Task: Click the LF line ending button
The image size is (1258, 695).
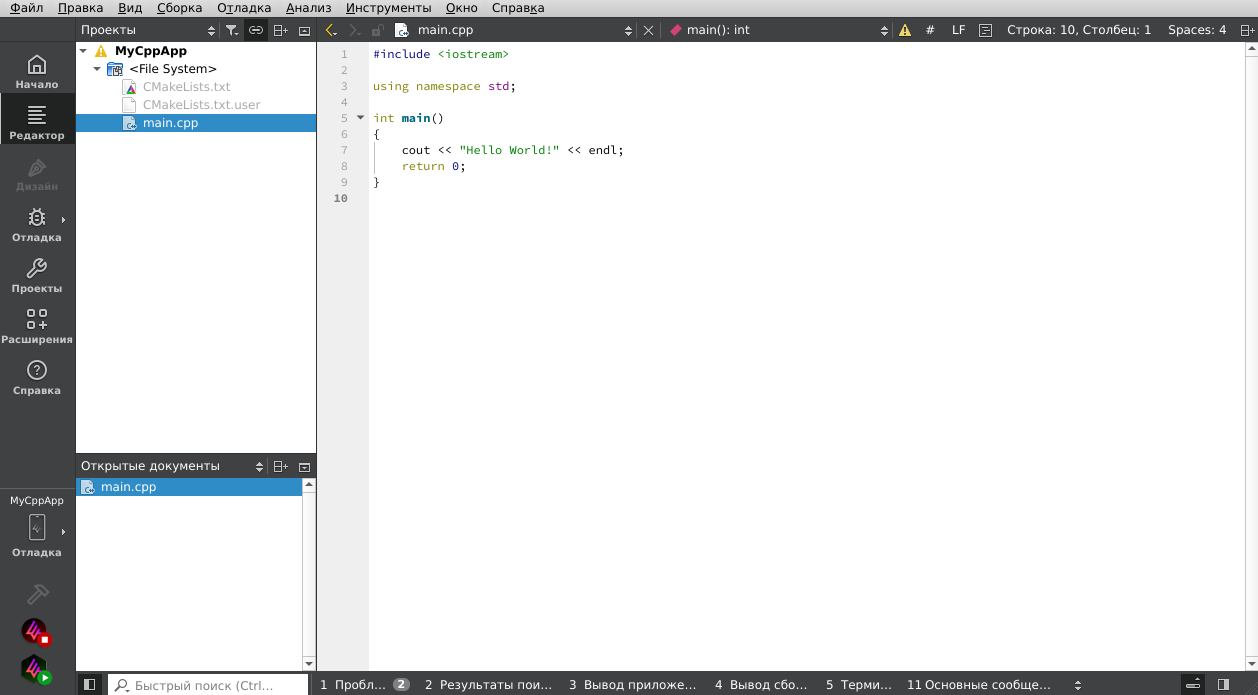Action: (x=958, y=30)
